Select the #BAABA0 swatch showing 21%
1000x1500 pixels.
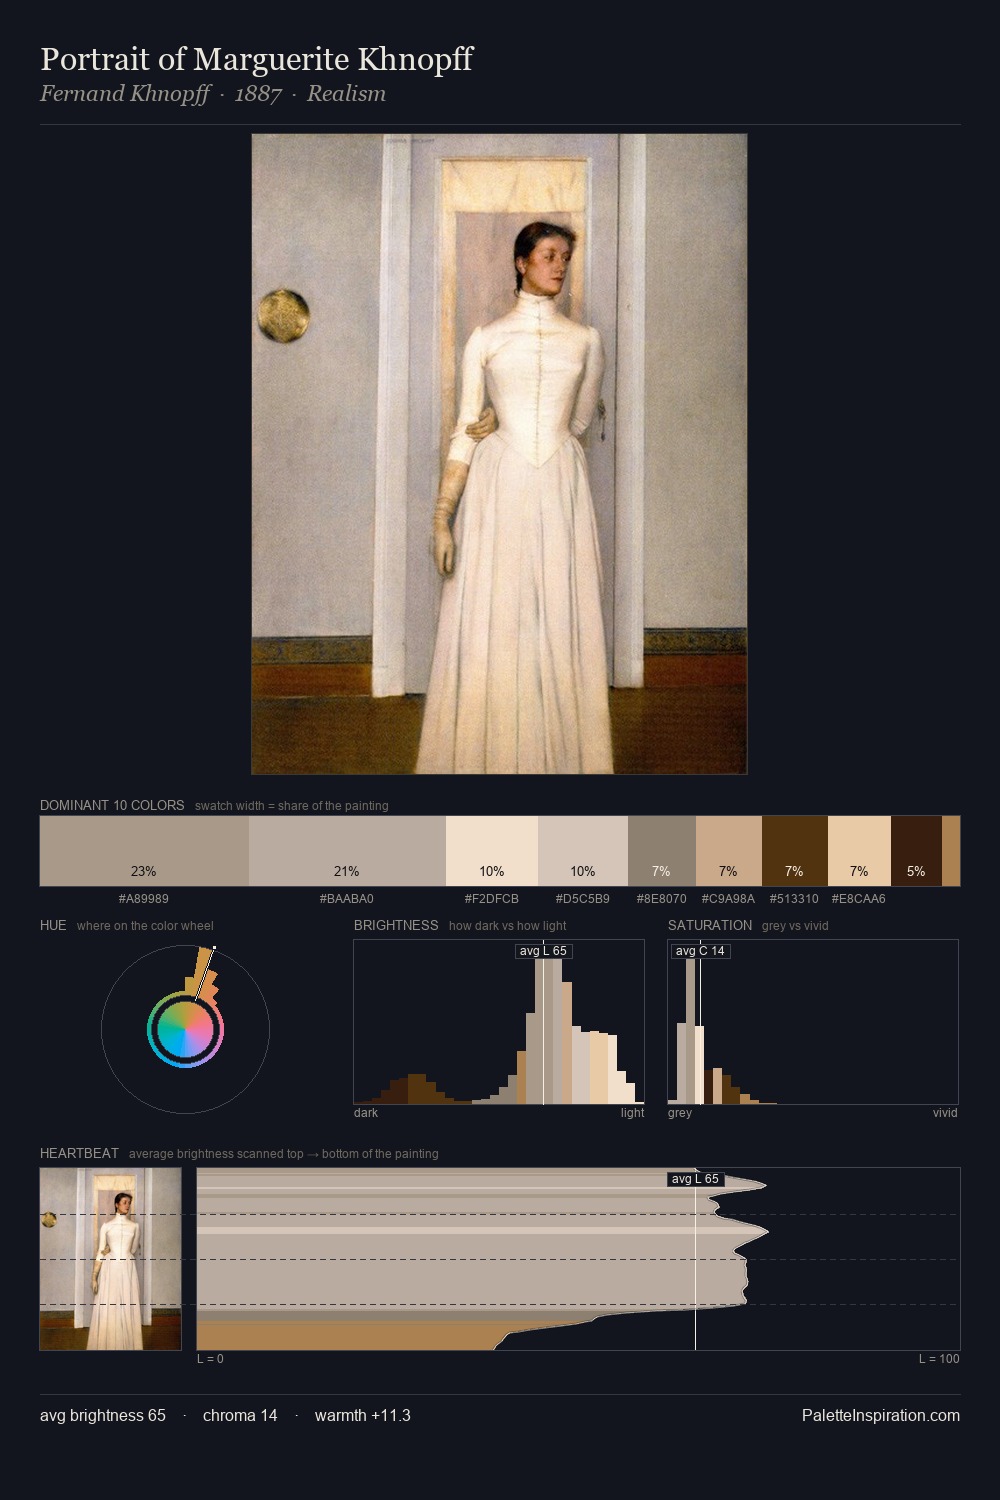pos(347,851)
